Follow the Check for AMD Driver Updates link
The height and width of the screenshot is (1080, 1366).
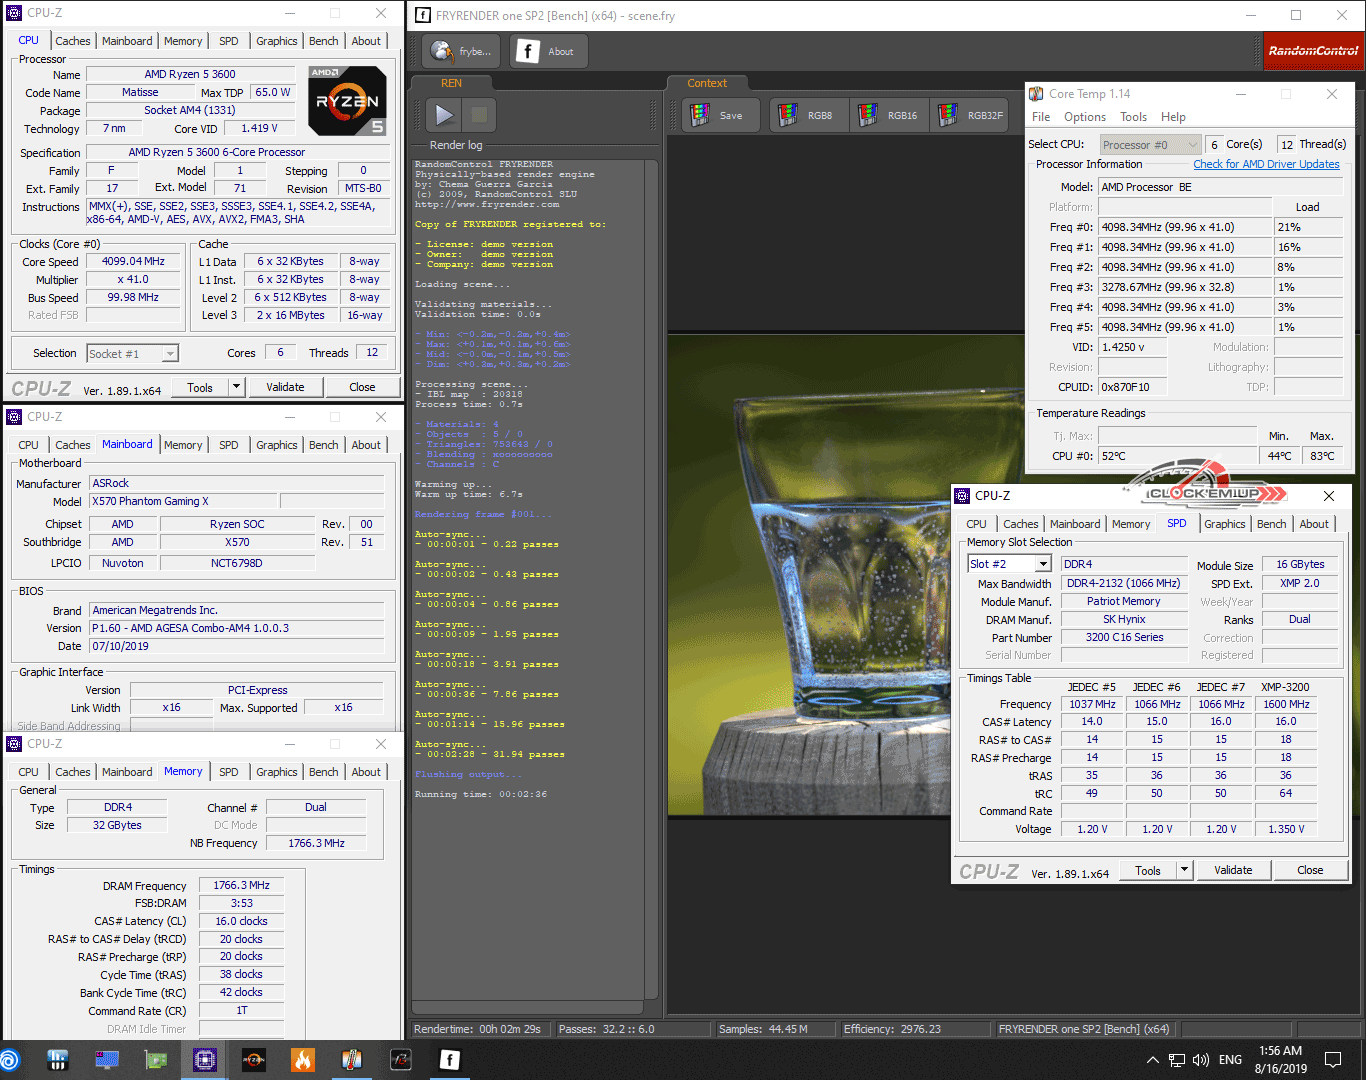[1266, 164]
